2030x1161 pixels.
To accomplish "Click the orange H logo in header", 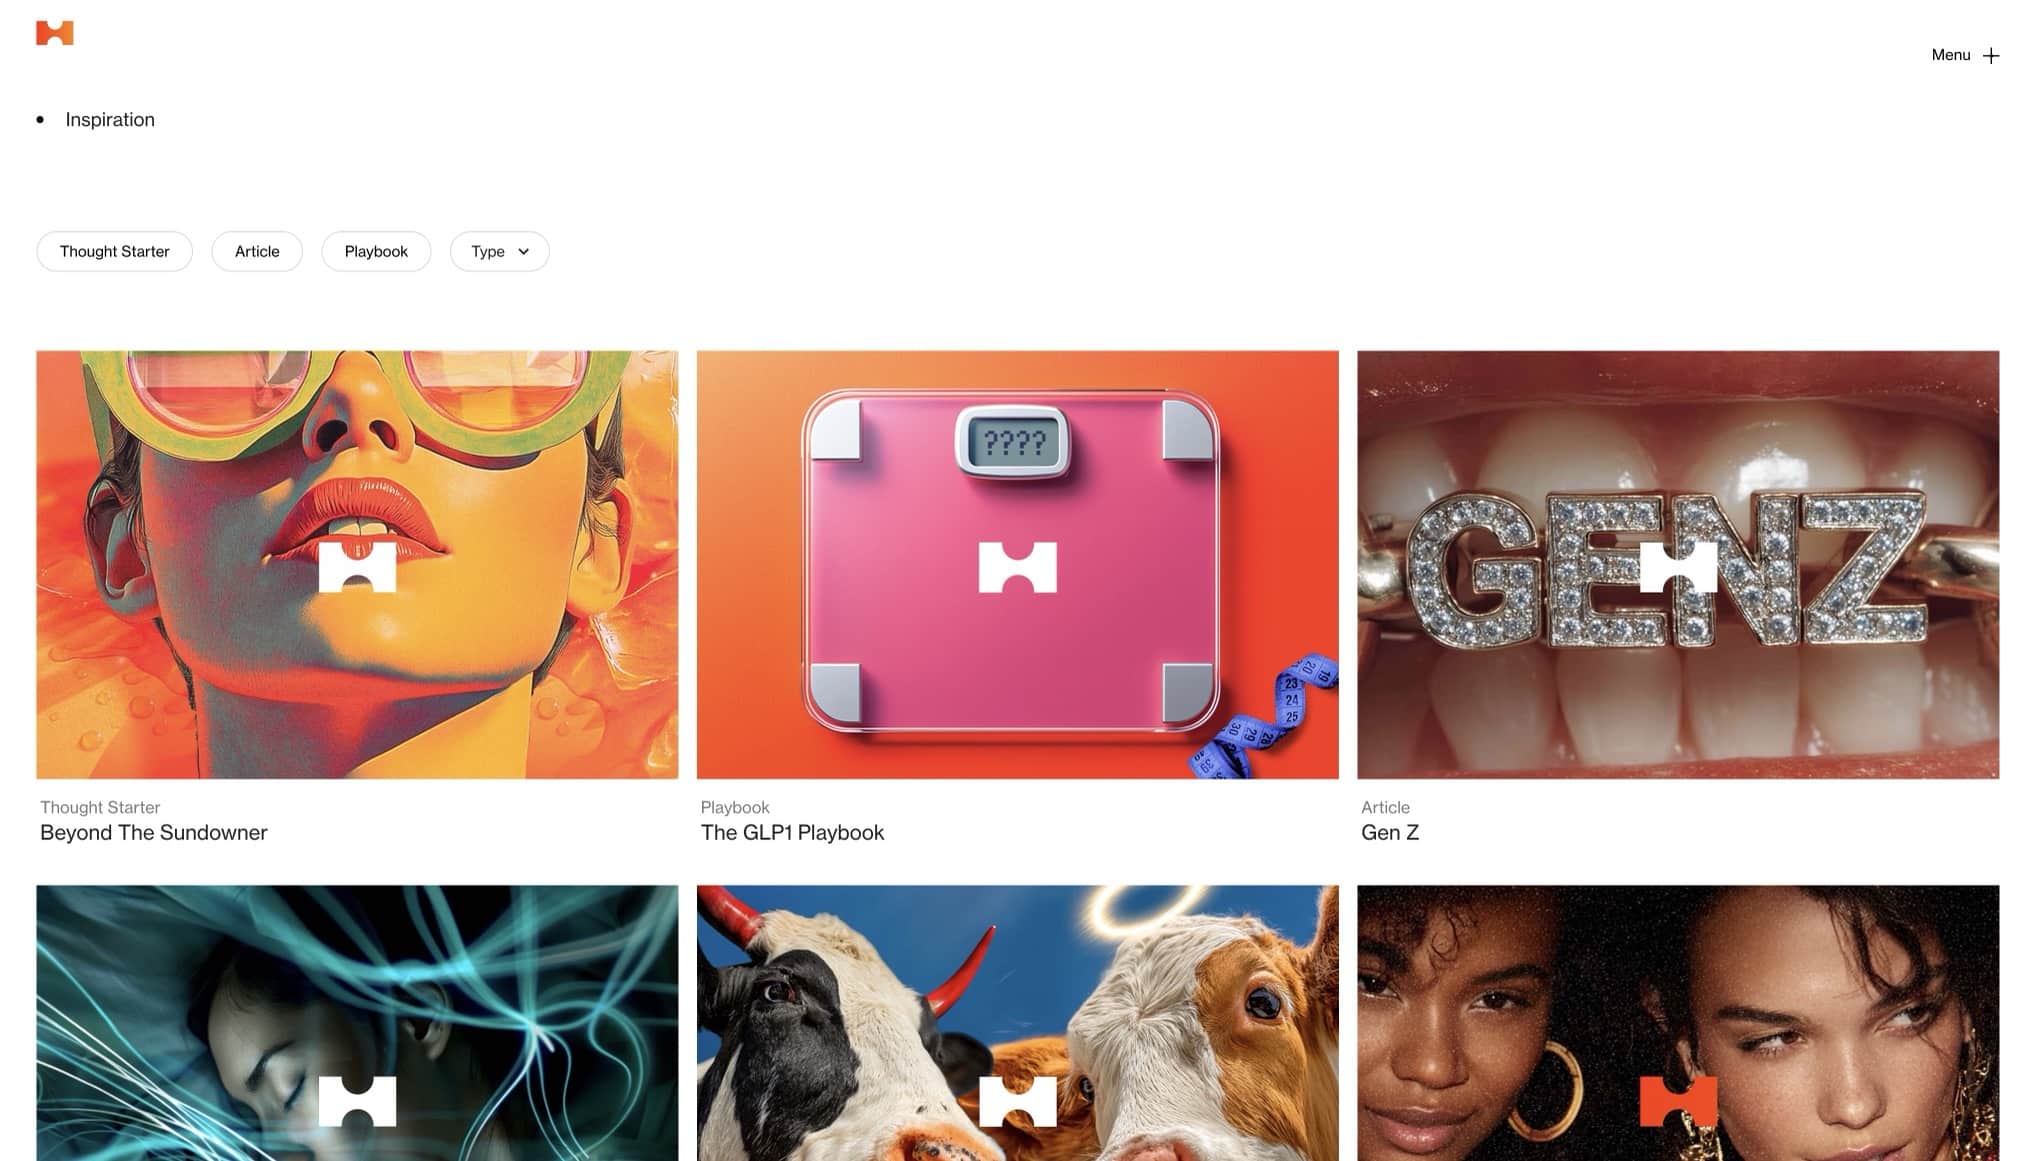I will pos(54,32).
